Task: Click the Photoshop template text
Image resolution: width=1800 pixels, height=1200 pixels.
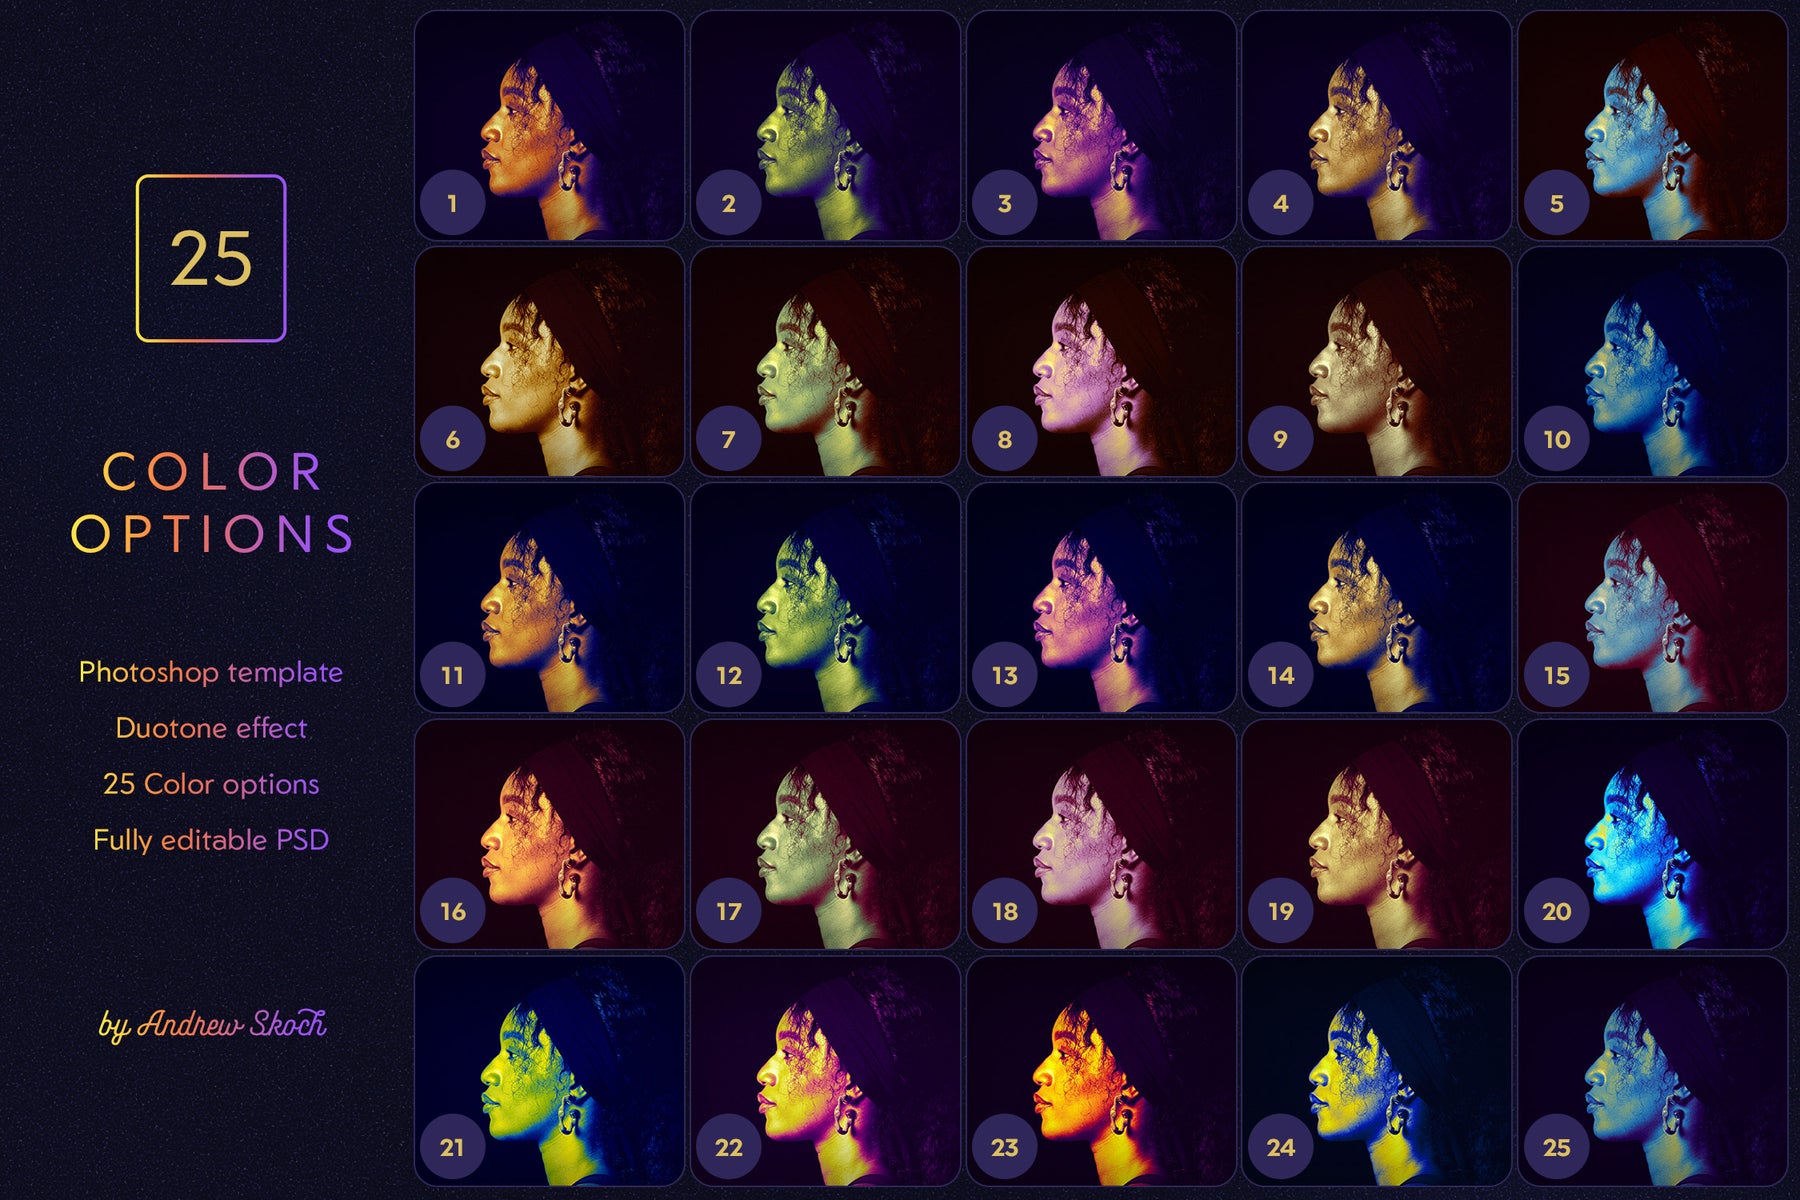Action: click(x=211, y=672)
